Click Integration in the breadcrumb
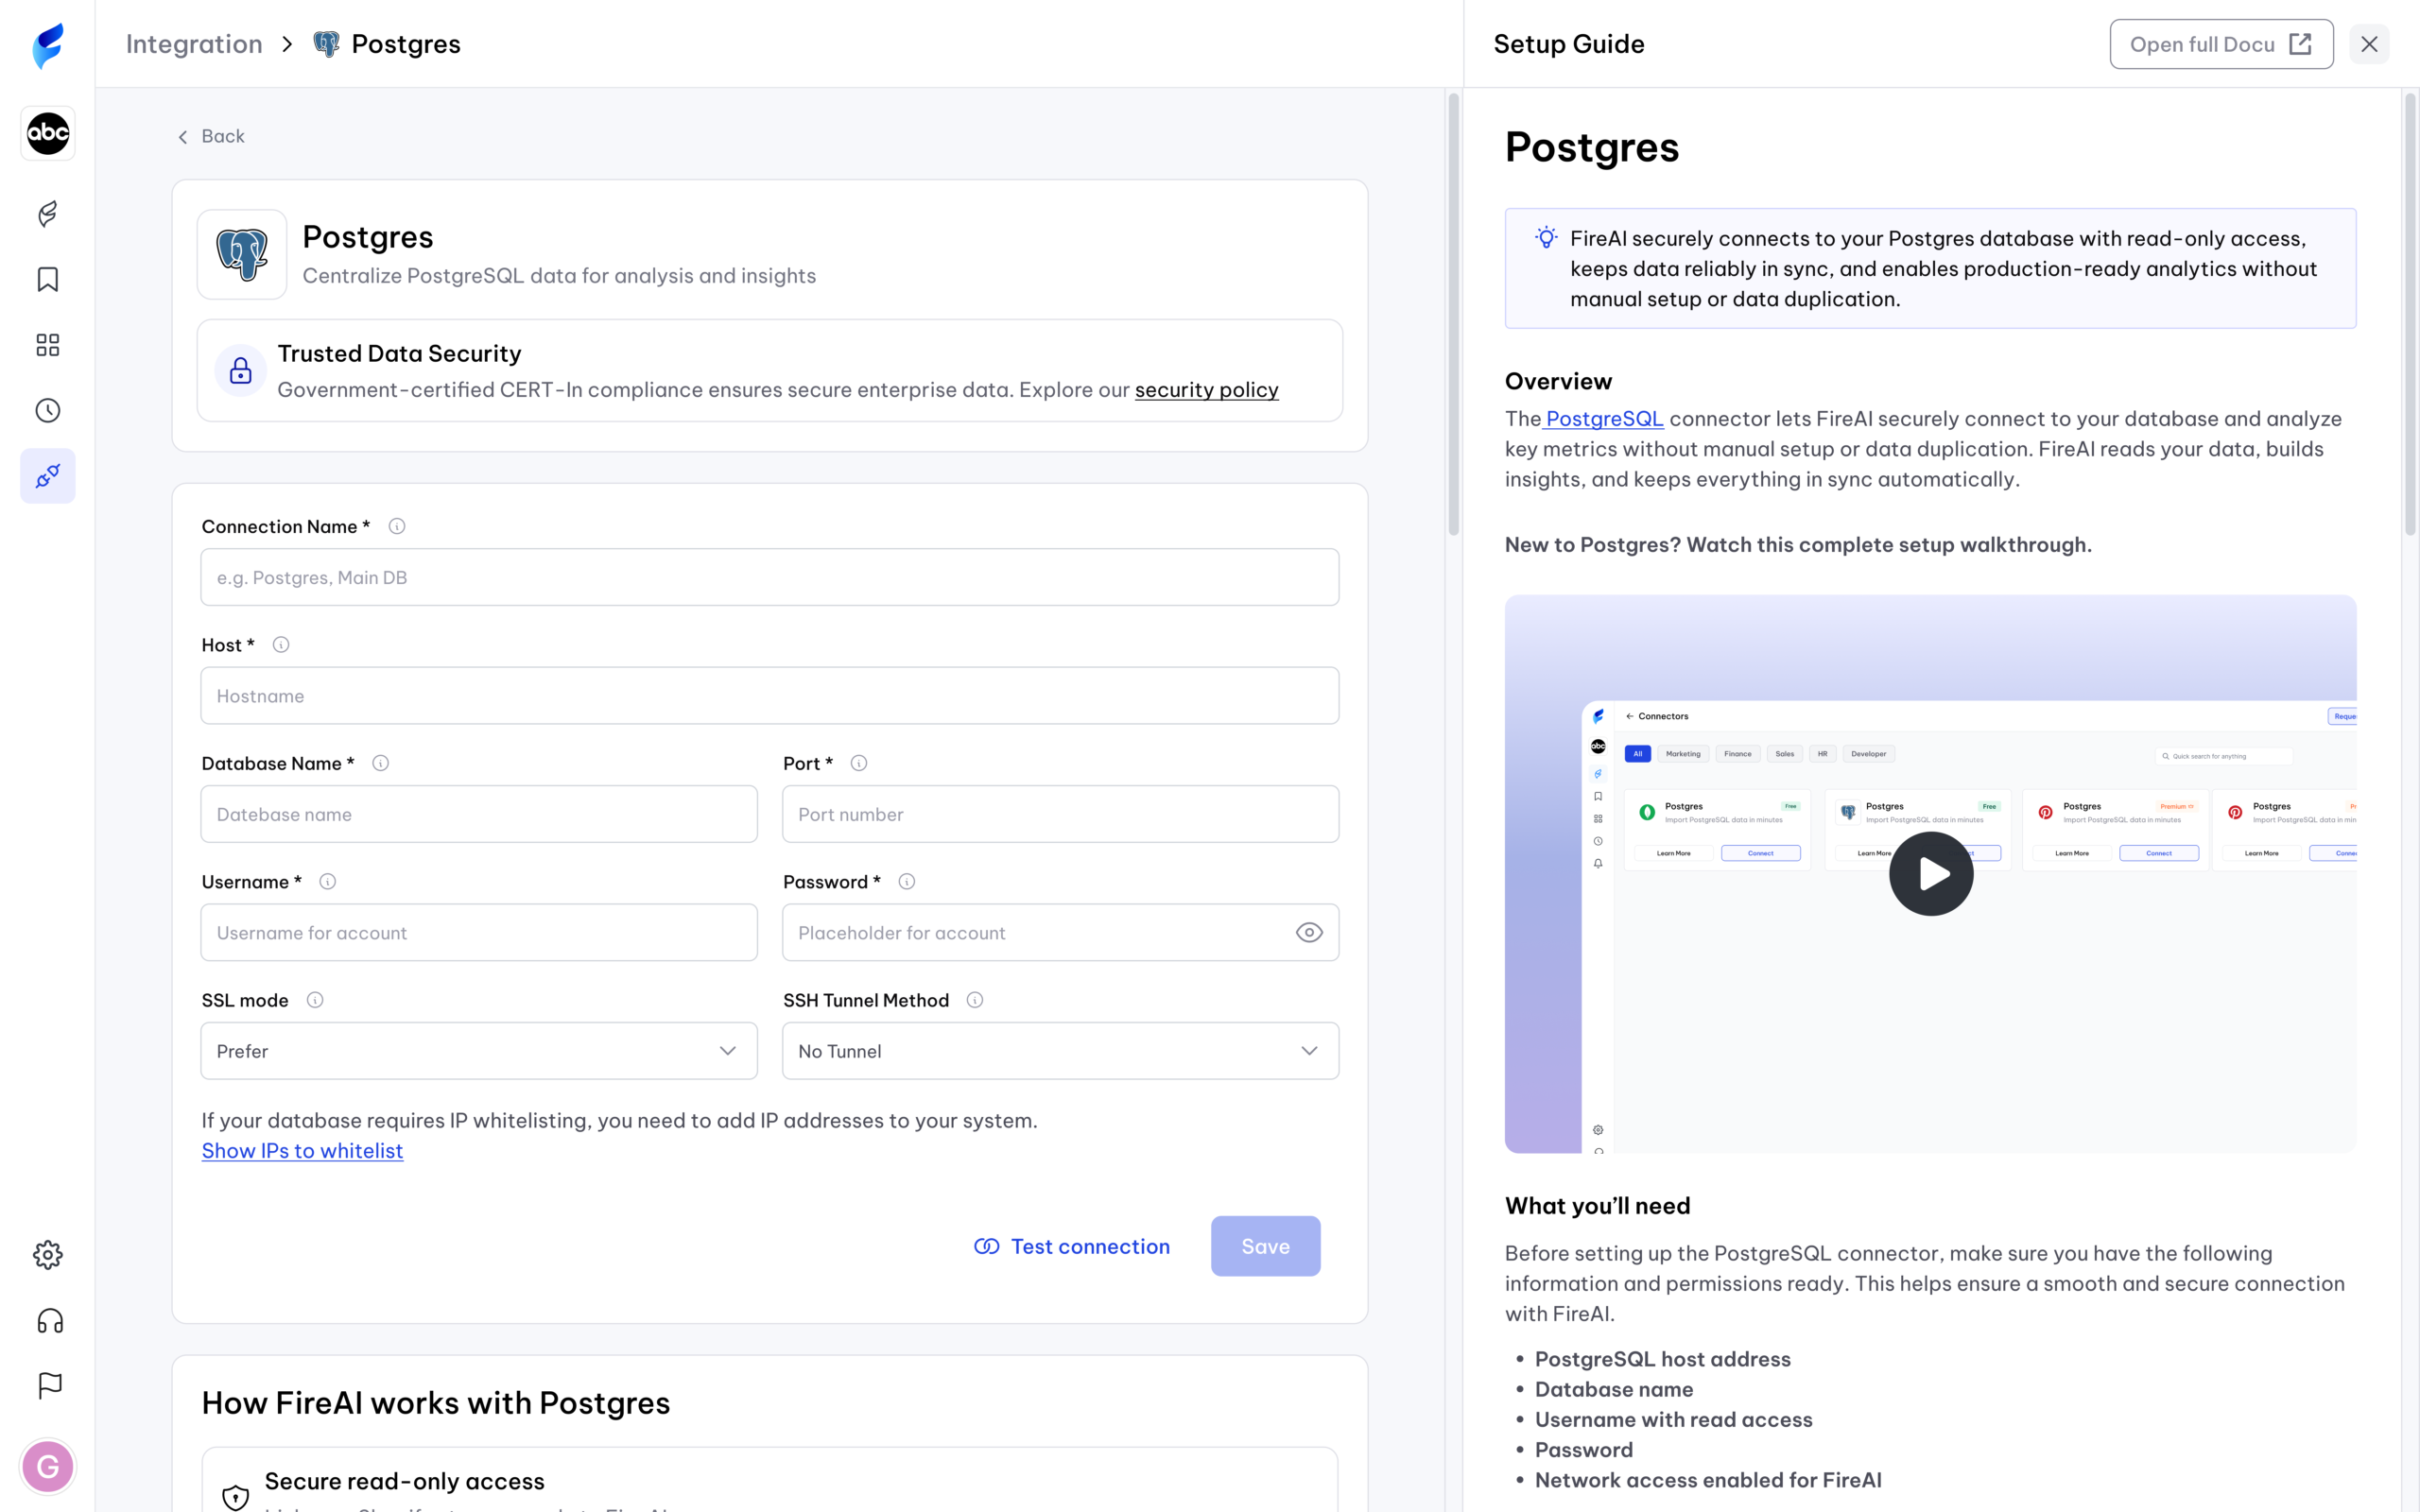The width and height of the screenshot is (2420, 1512). [x=193, y=43]
